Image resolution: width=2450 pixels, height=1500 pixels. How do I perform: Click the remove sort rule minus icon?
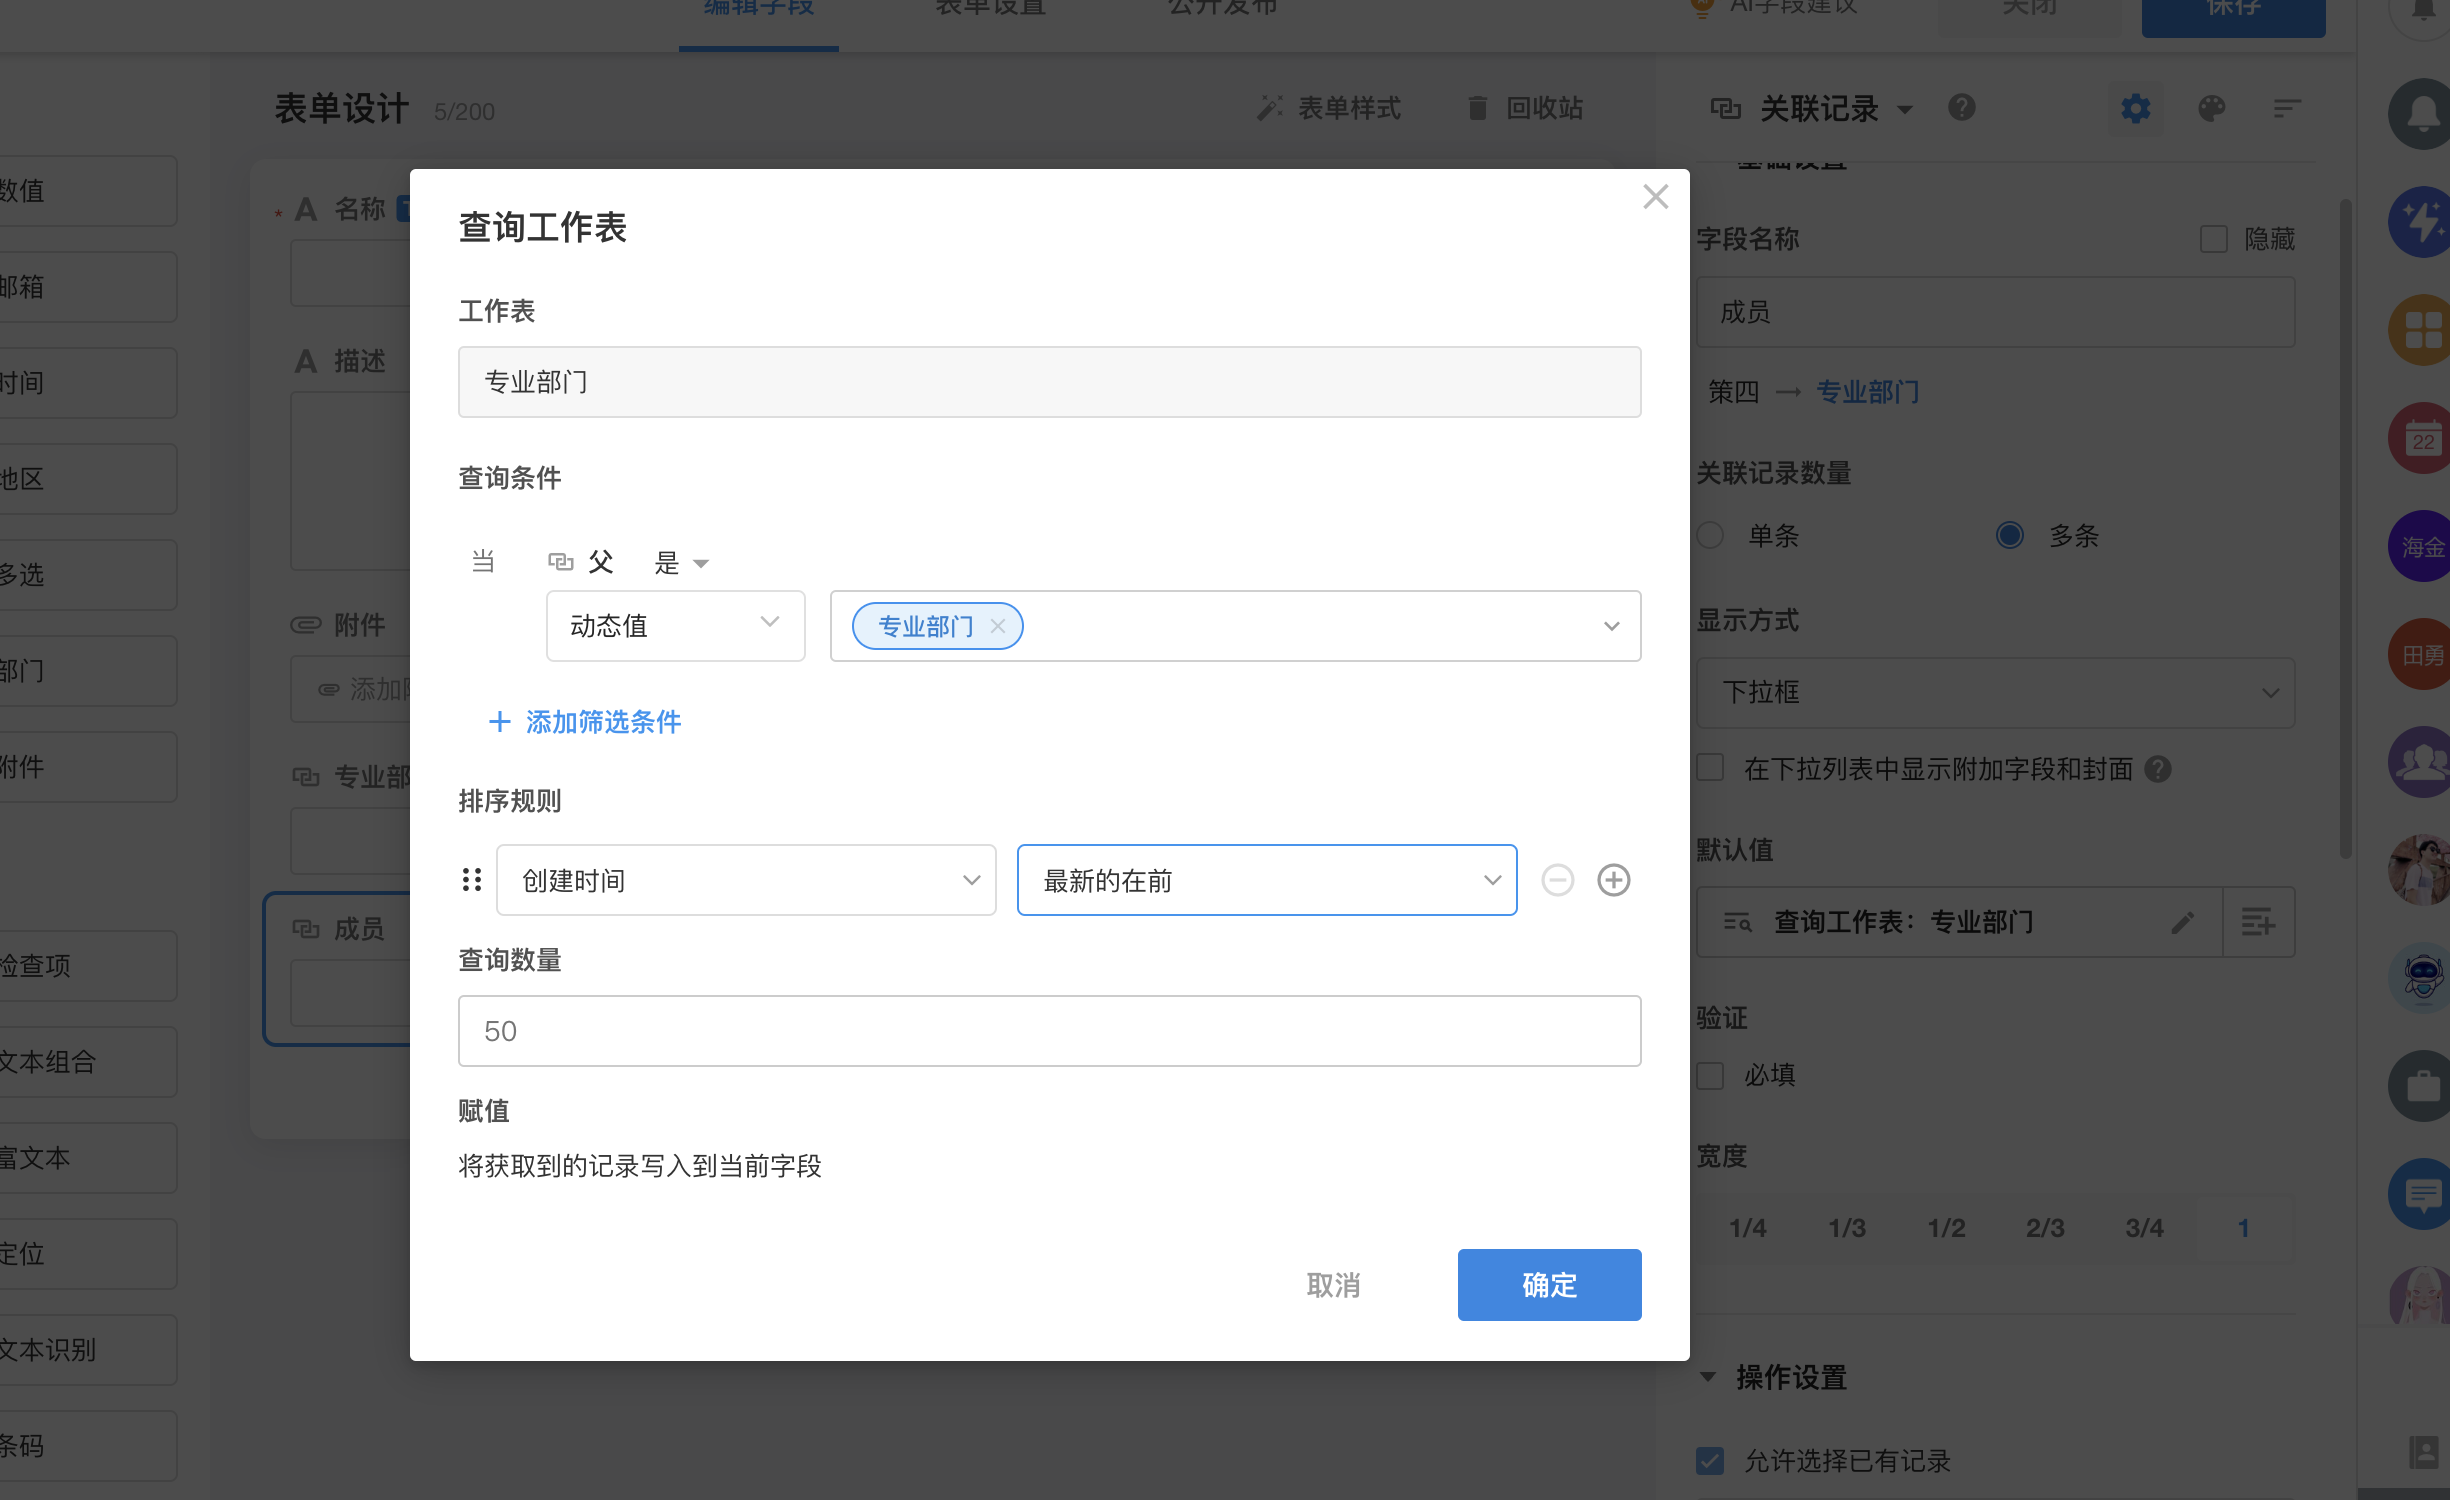tap(1557, 880)
